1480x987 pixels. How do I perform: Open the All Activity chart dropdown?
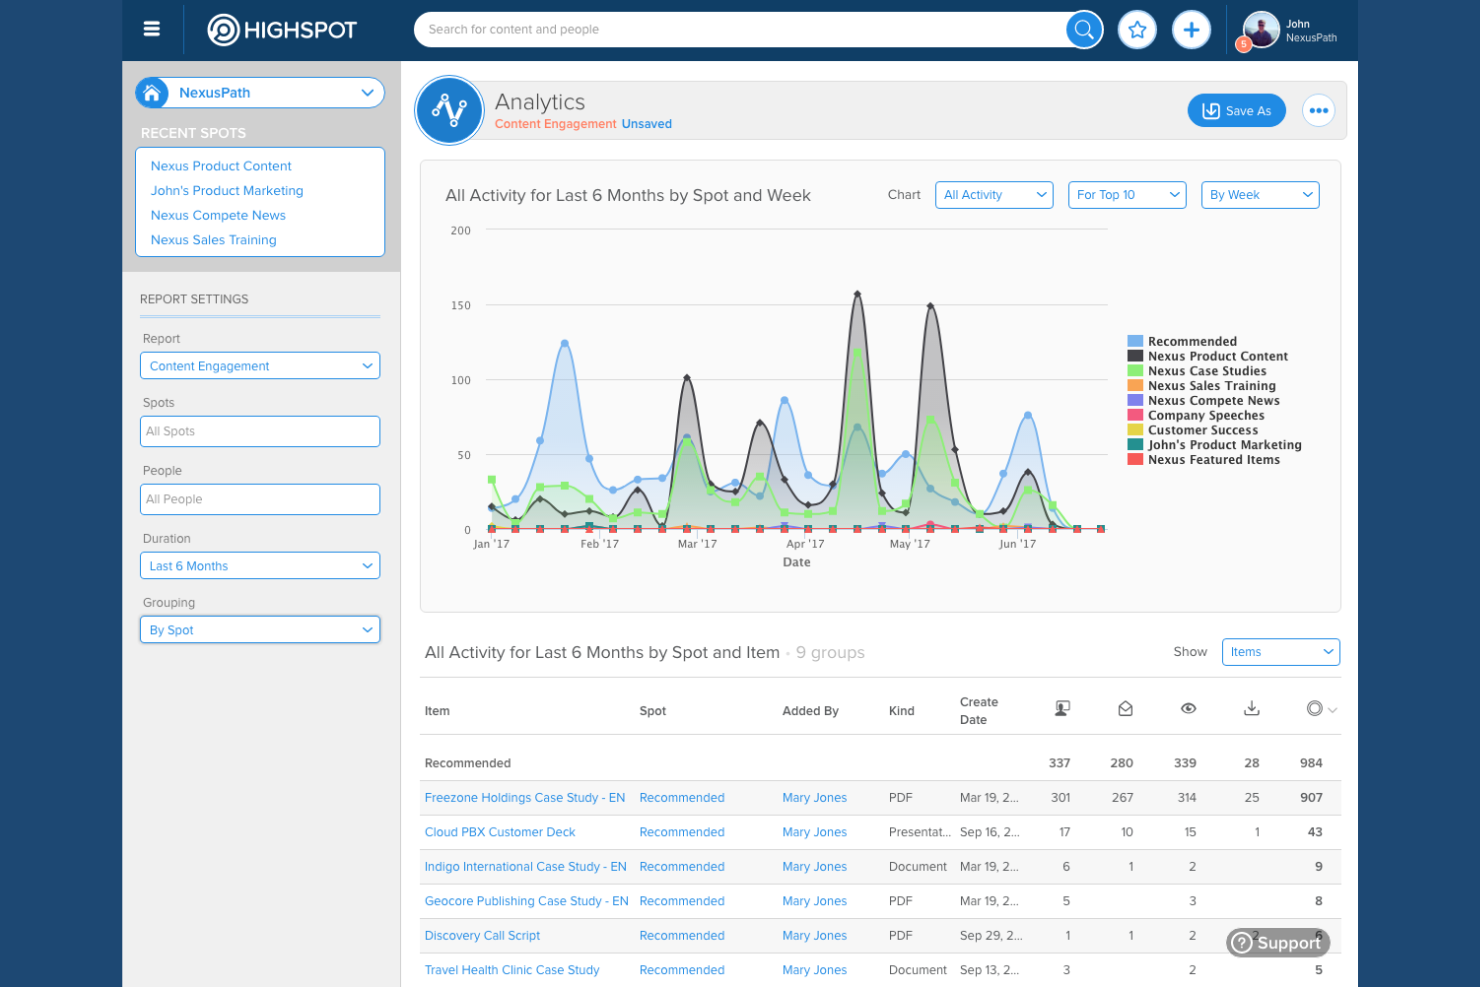[994, 195]
